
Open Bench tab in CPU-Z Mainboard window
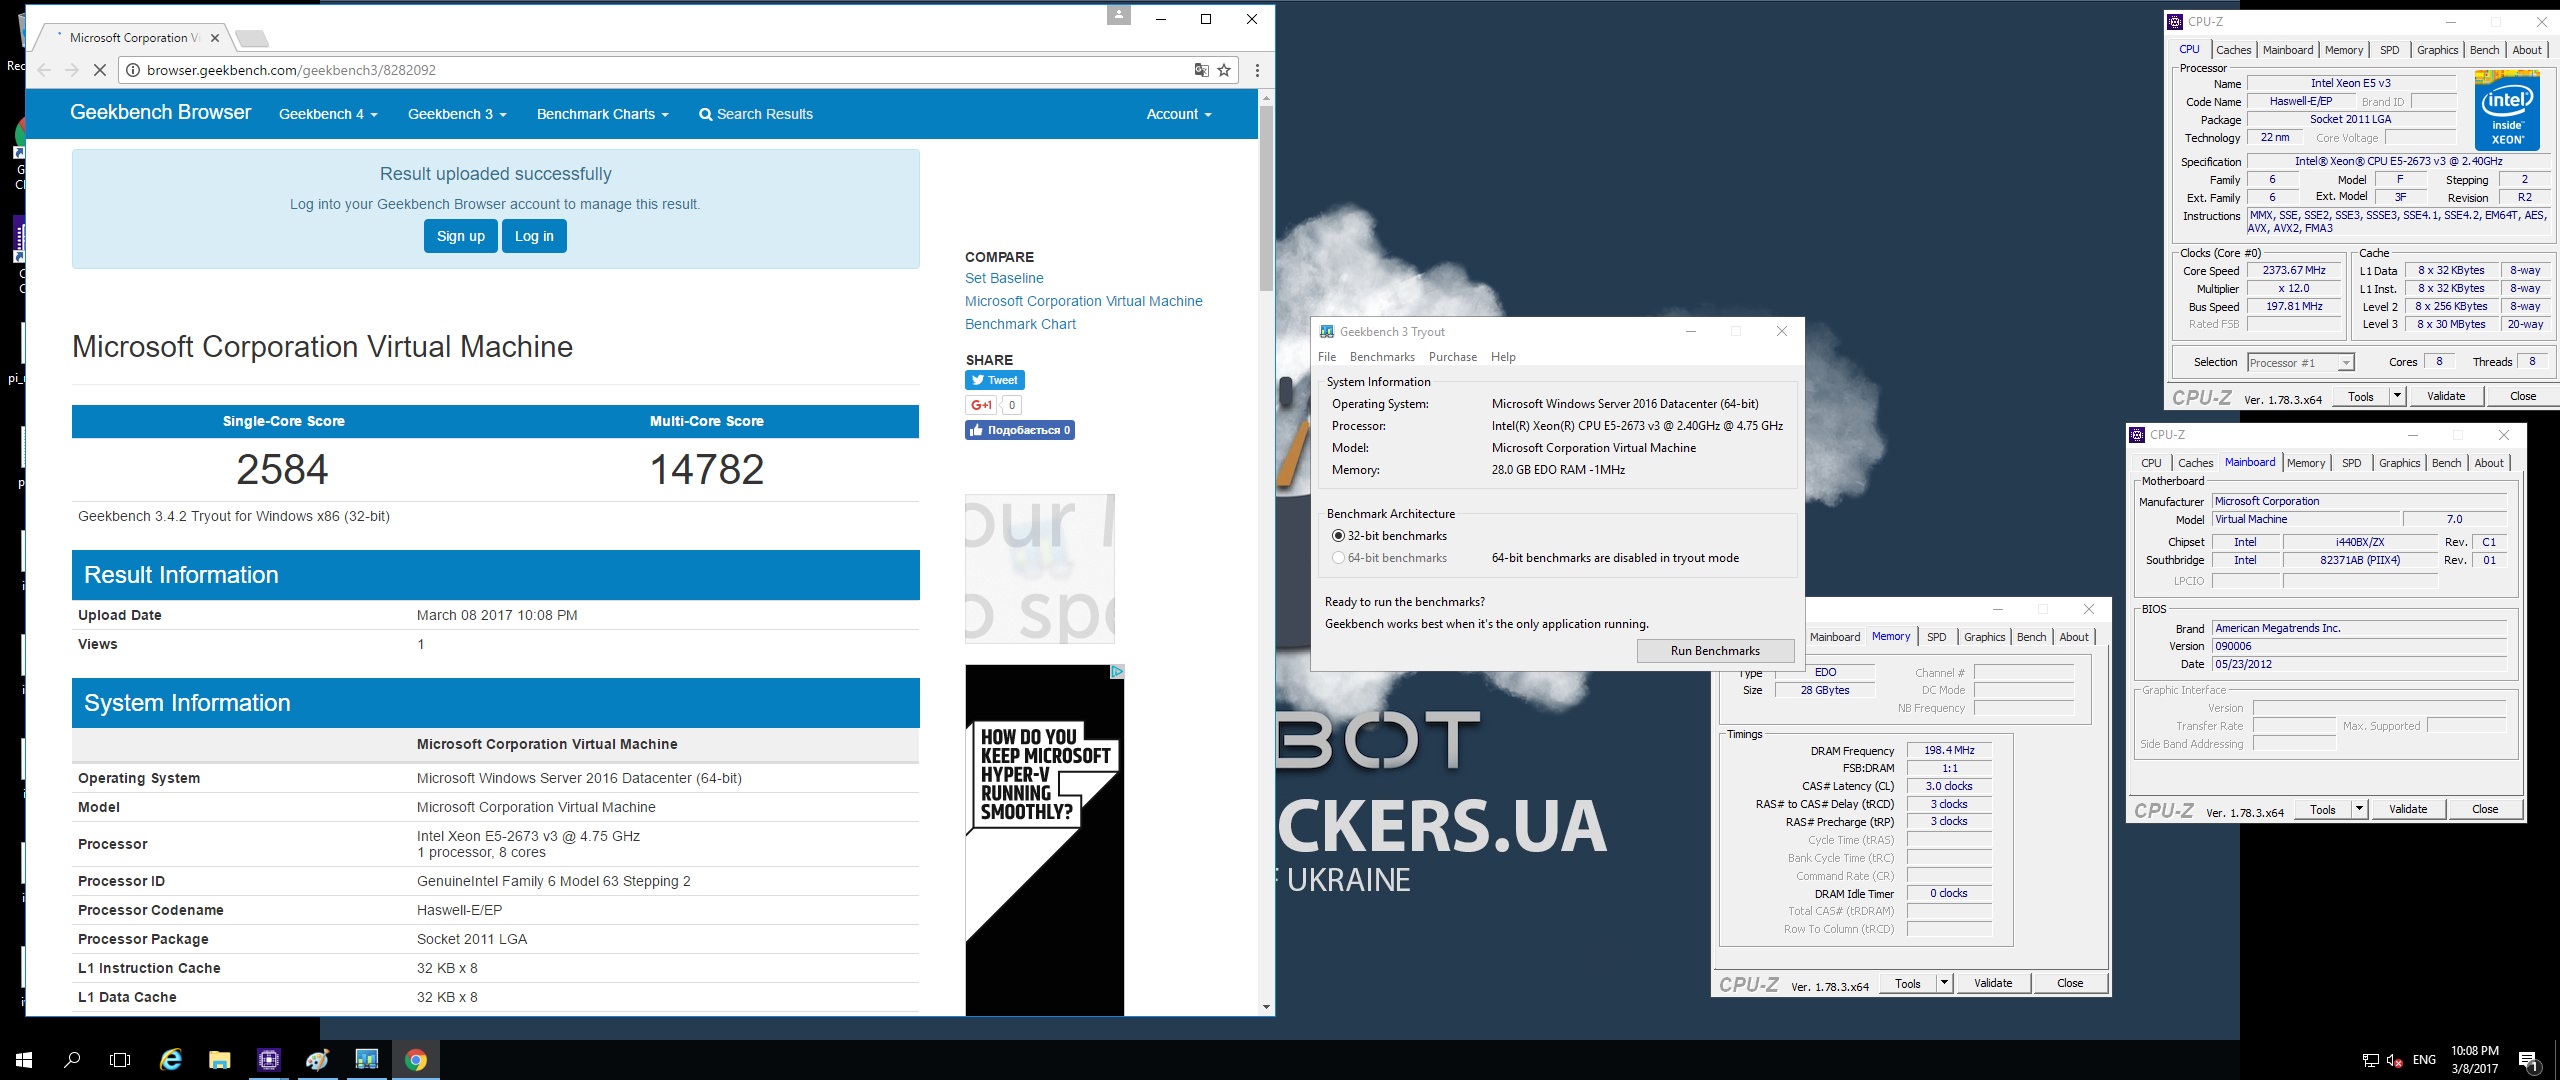2446,463
